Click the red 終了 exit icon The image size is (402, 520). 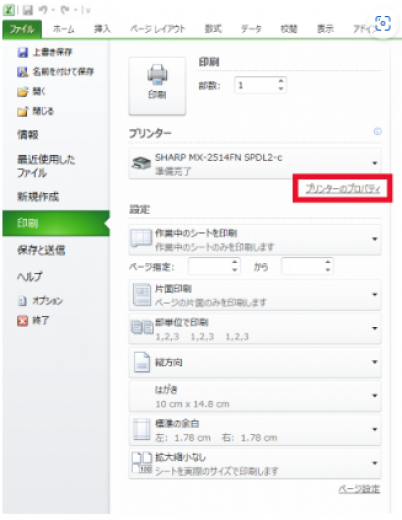(x=22, y=321)
